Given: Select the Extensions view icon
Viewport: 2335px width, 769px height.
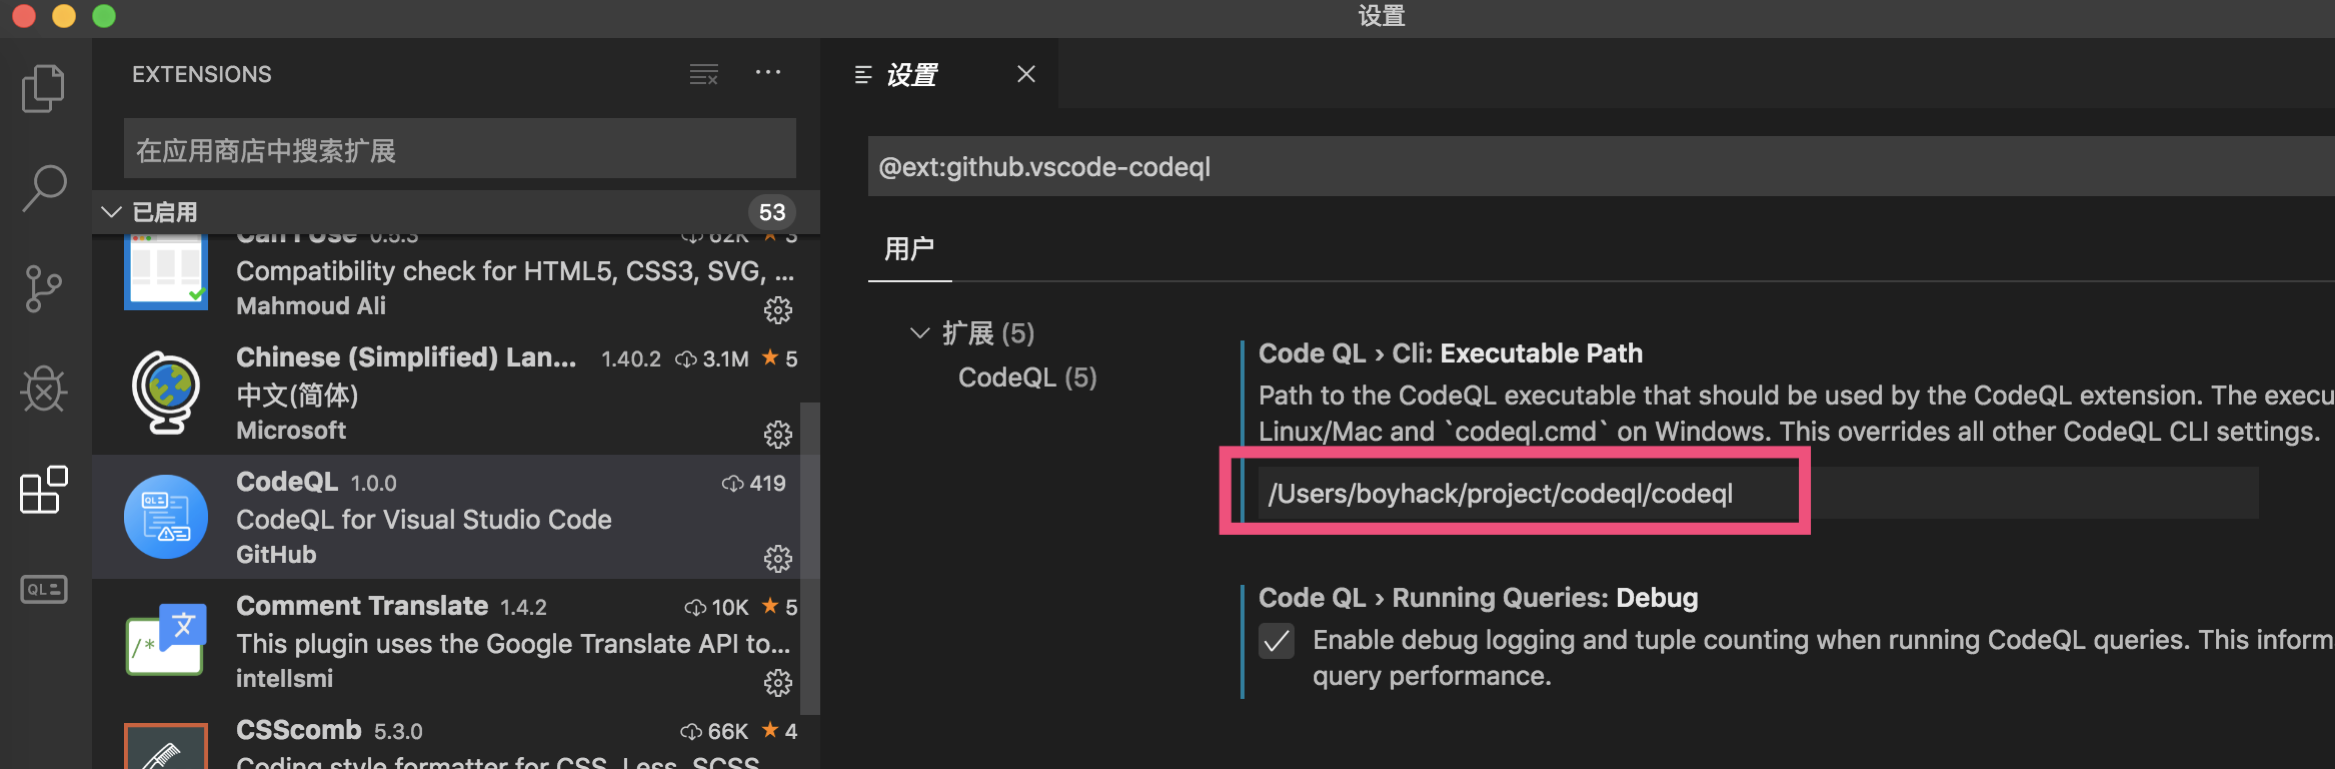Looking at the screenshot, I should tap(44, 489).
